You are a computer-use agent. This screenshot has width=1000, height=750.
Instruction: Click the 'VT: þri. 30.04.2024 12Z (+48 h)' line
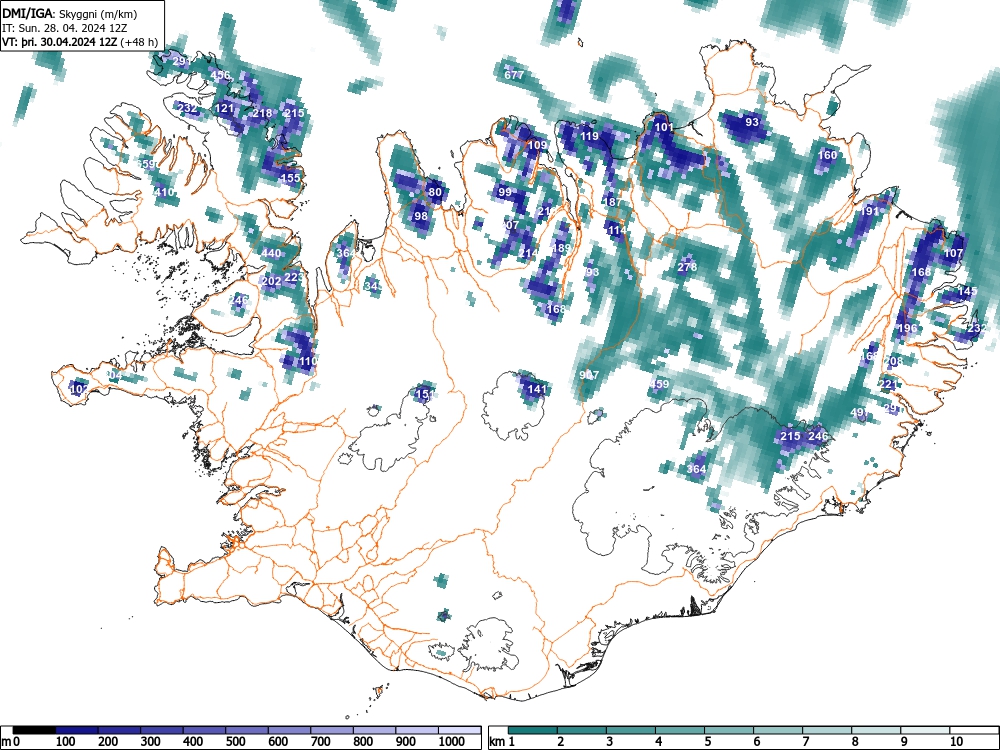coord(80,42)
